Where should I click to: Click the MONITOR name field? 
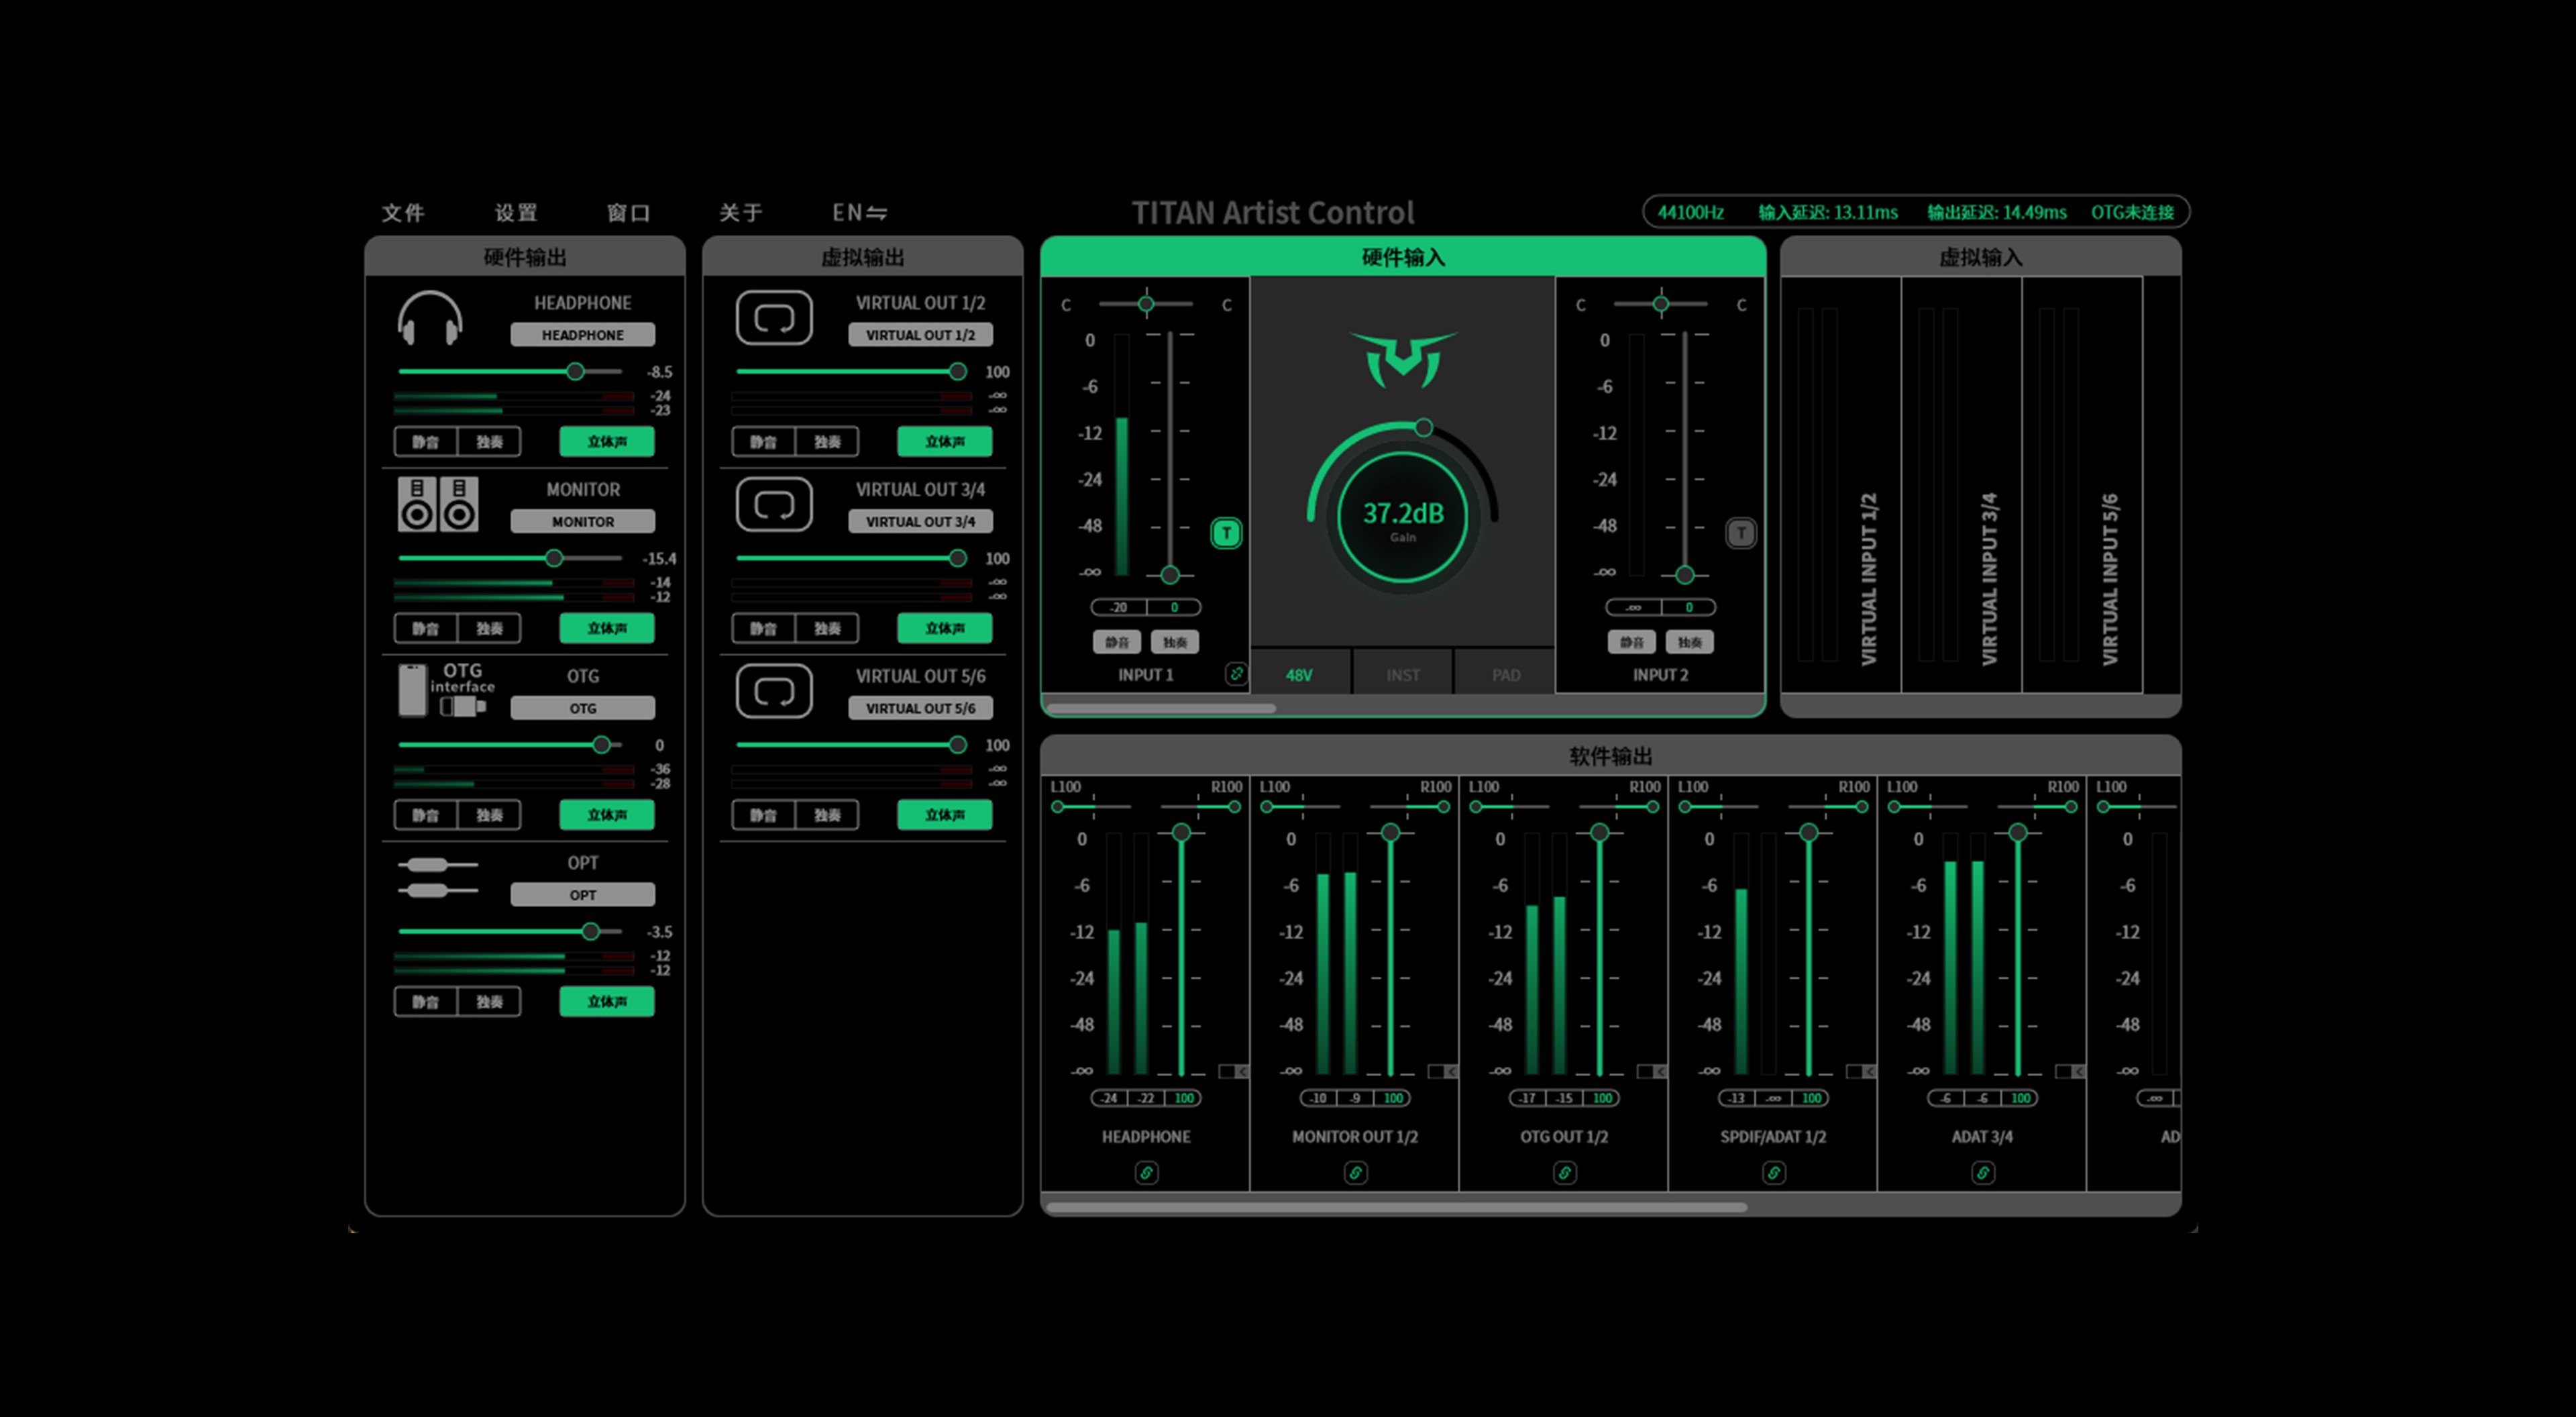click(583, 522)
